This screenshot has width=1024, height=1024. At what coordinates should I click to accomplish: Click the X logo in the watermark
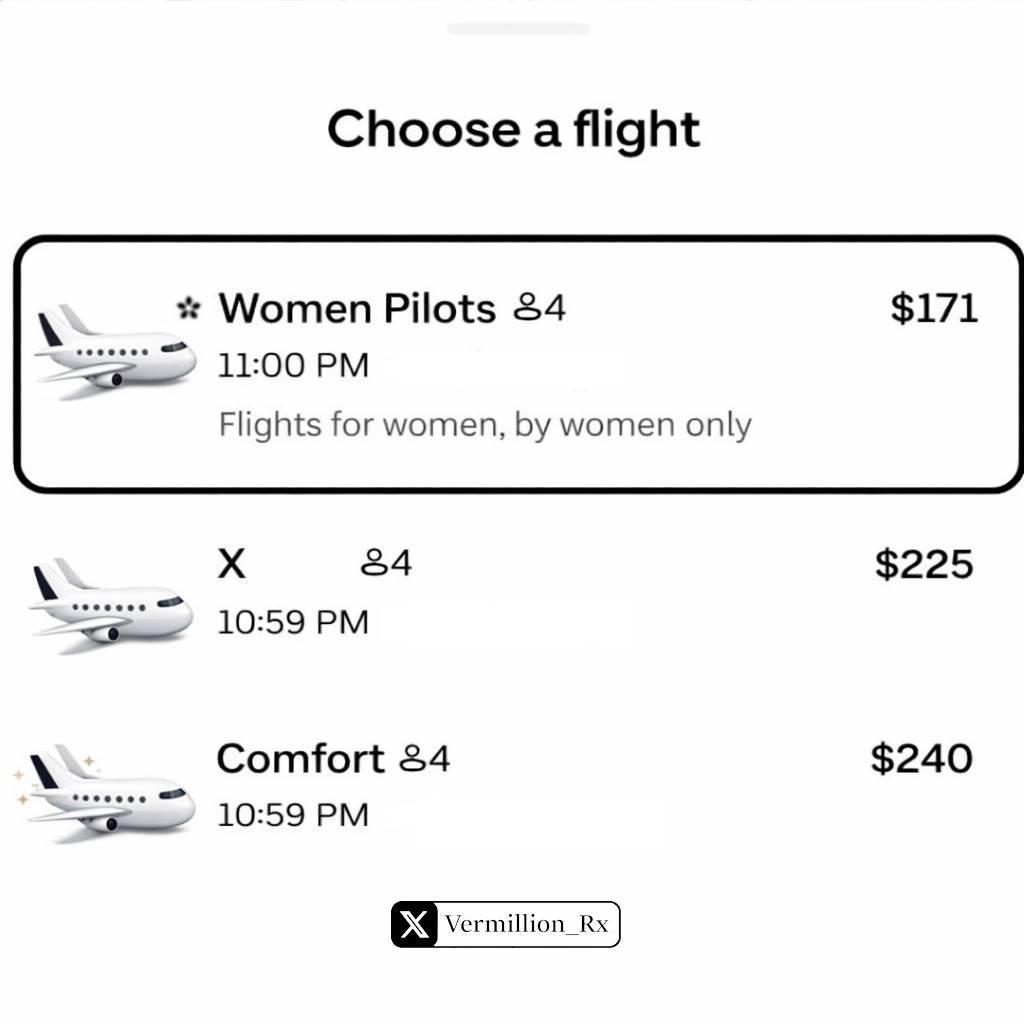coord(415,924)
